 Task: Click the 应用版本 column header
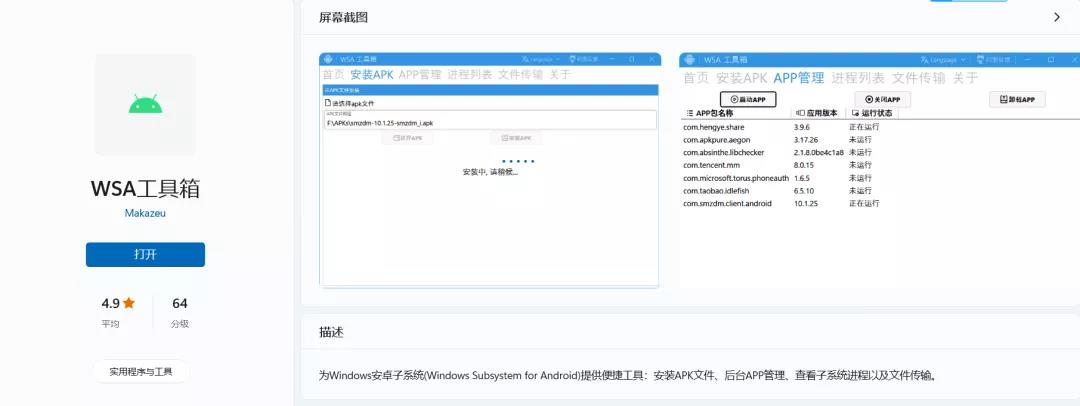[x=818, y=113]
